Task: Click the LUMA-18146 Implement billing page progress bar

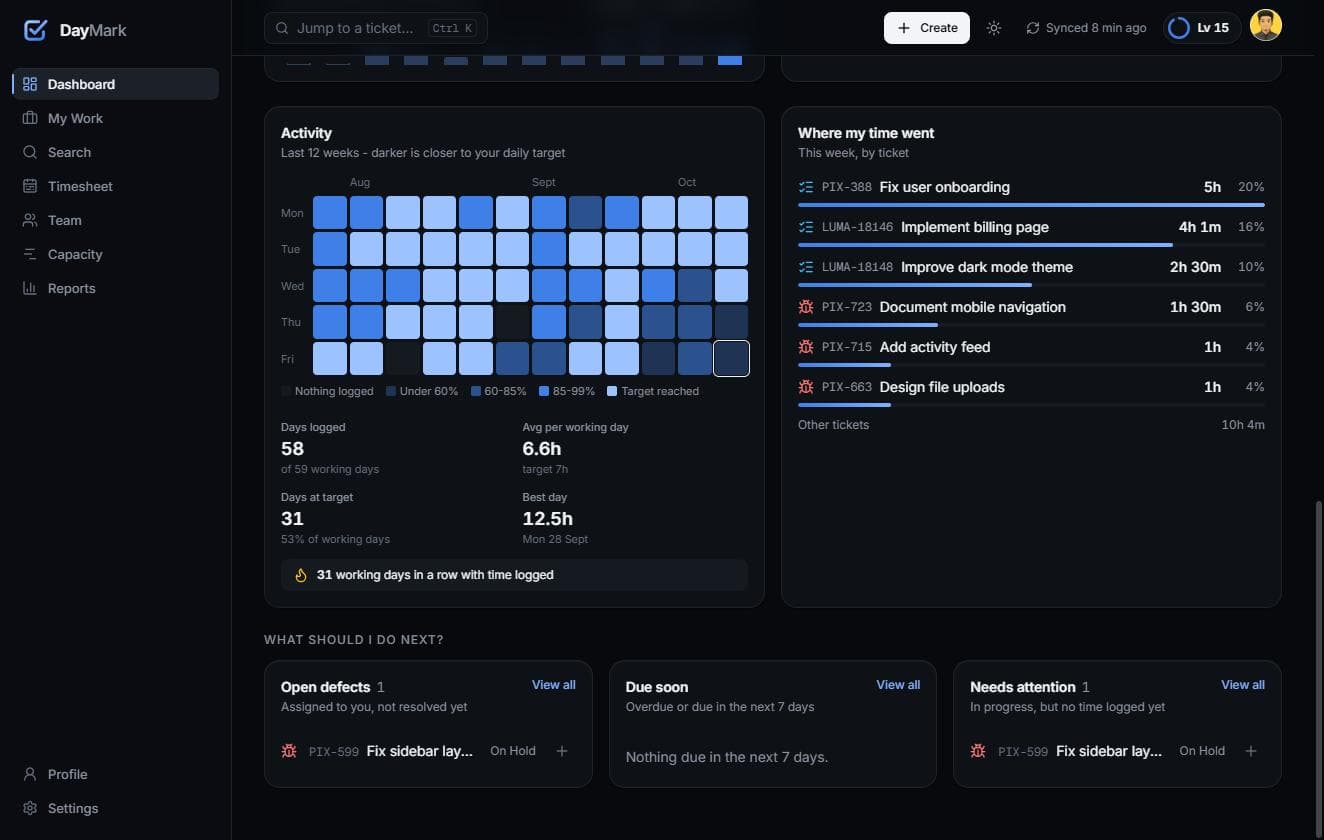Action: point(1031,244)
